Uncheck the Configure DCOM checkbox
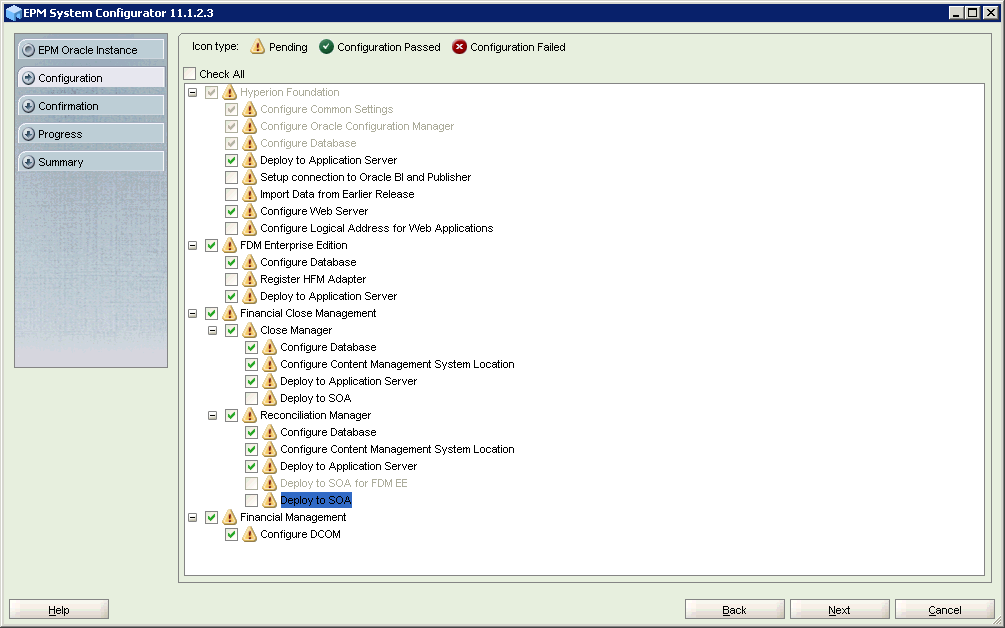The height and width of the screenshot is (628, 1005). 231,534
